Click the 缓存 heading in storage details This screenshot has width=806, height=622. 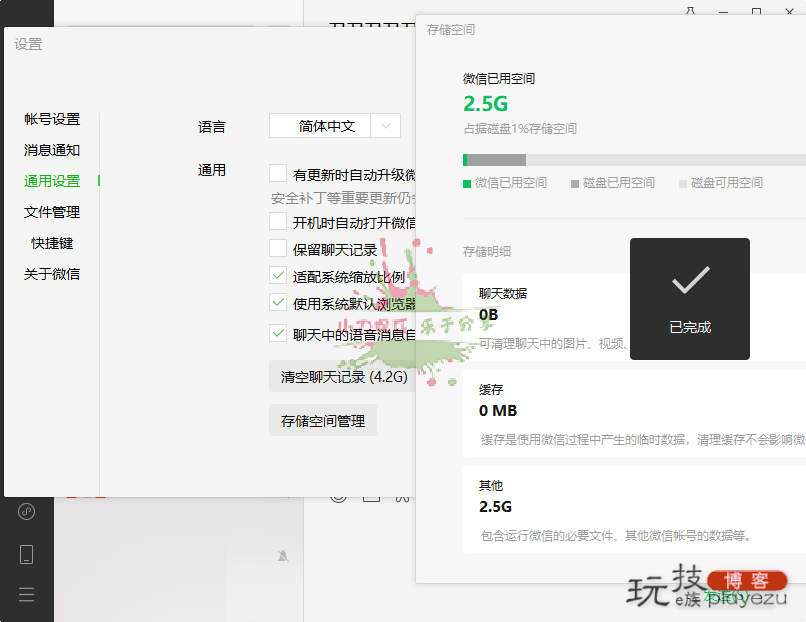(x=491, y=390)
